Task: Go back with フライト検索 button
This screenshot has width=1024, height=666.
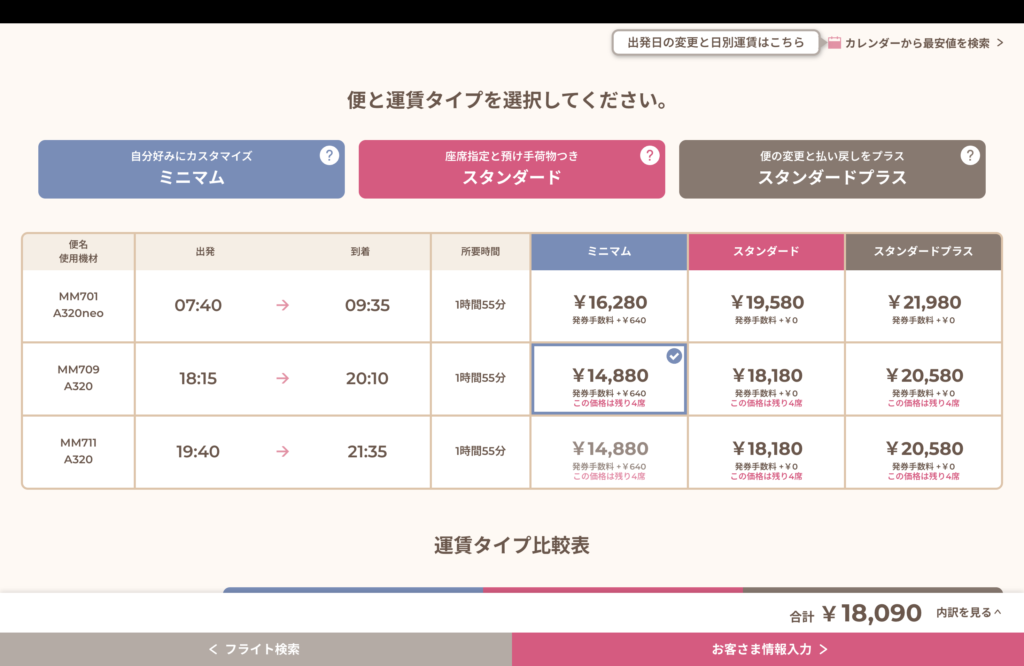Action: [x=255, y=649]
